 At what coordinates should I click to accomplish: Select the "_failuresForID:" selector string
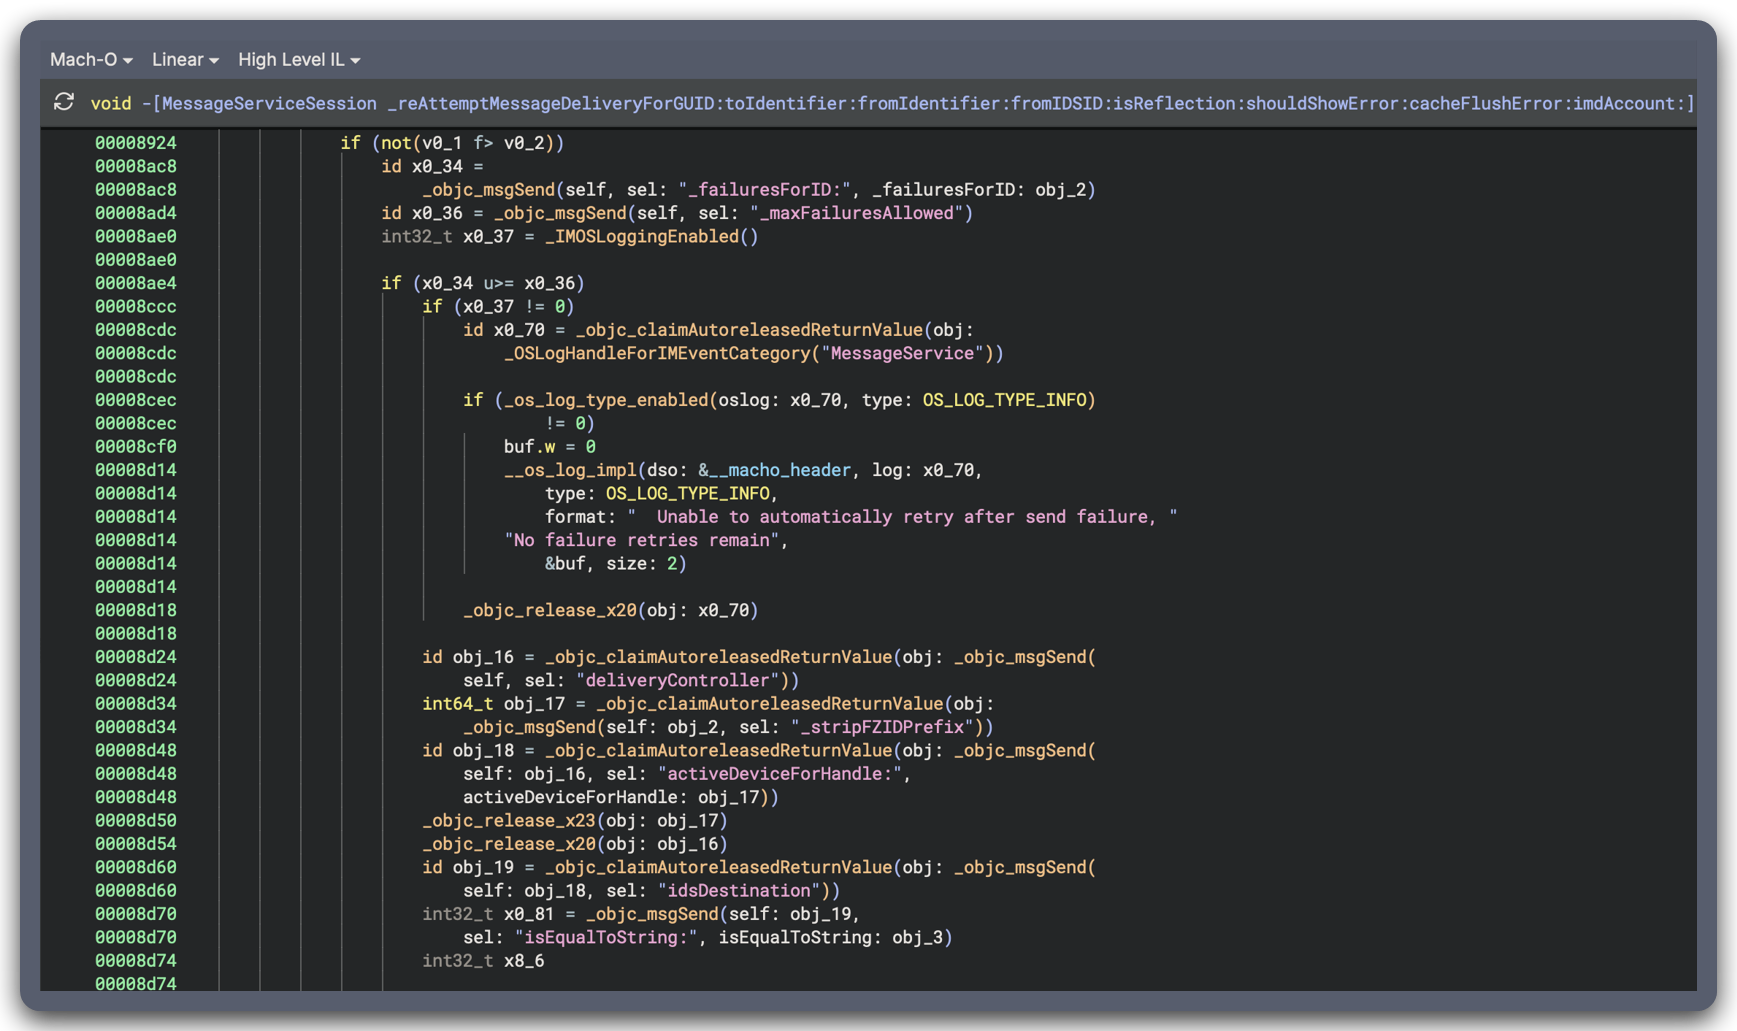click(765, 190)
